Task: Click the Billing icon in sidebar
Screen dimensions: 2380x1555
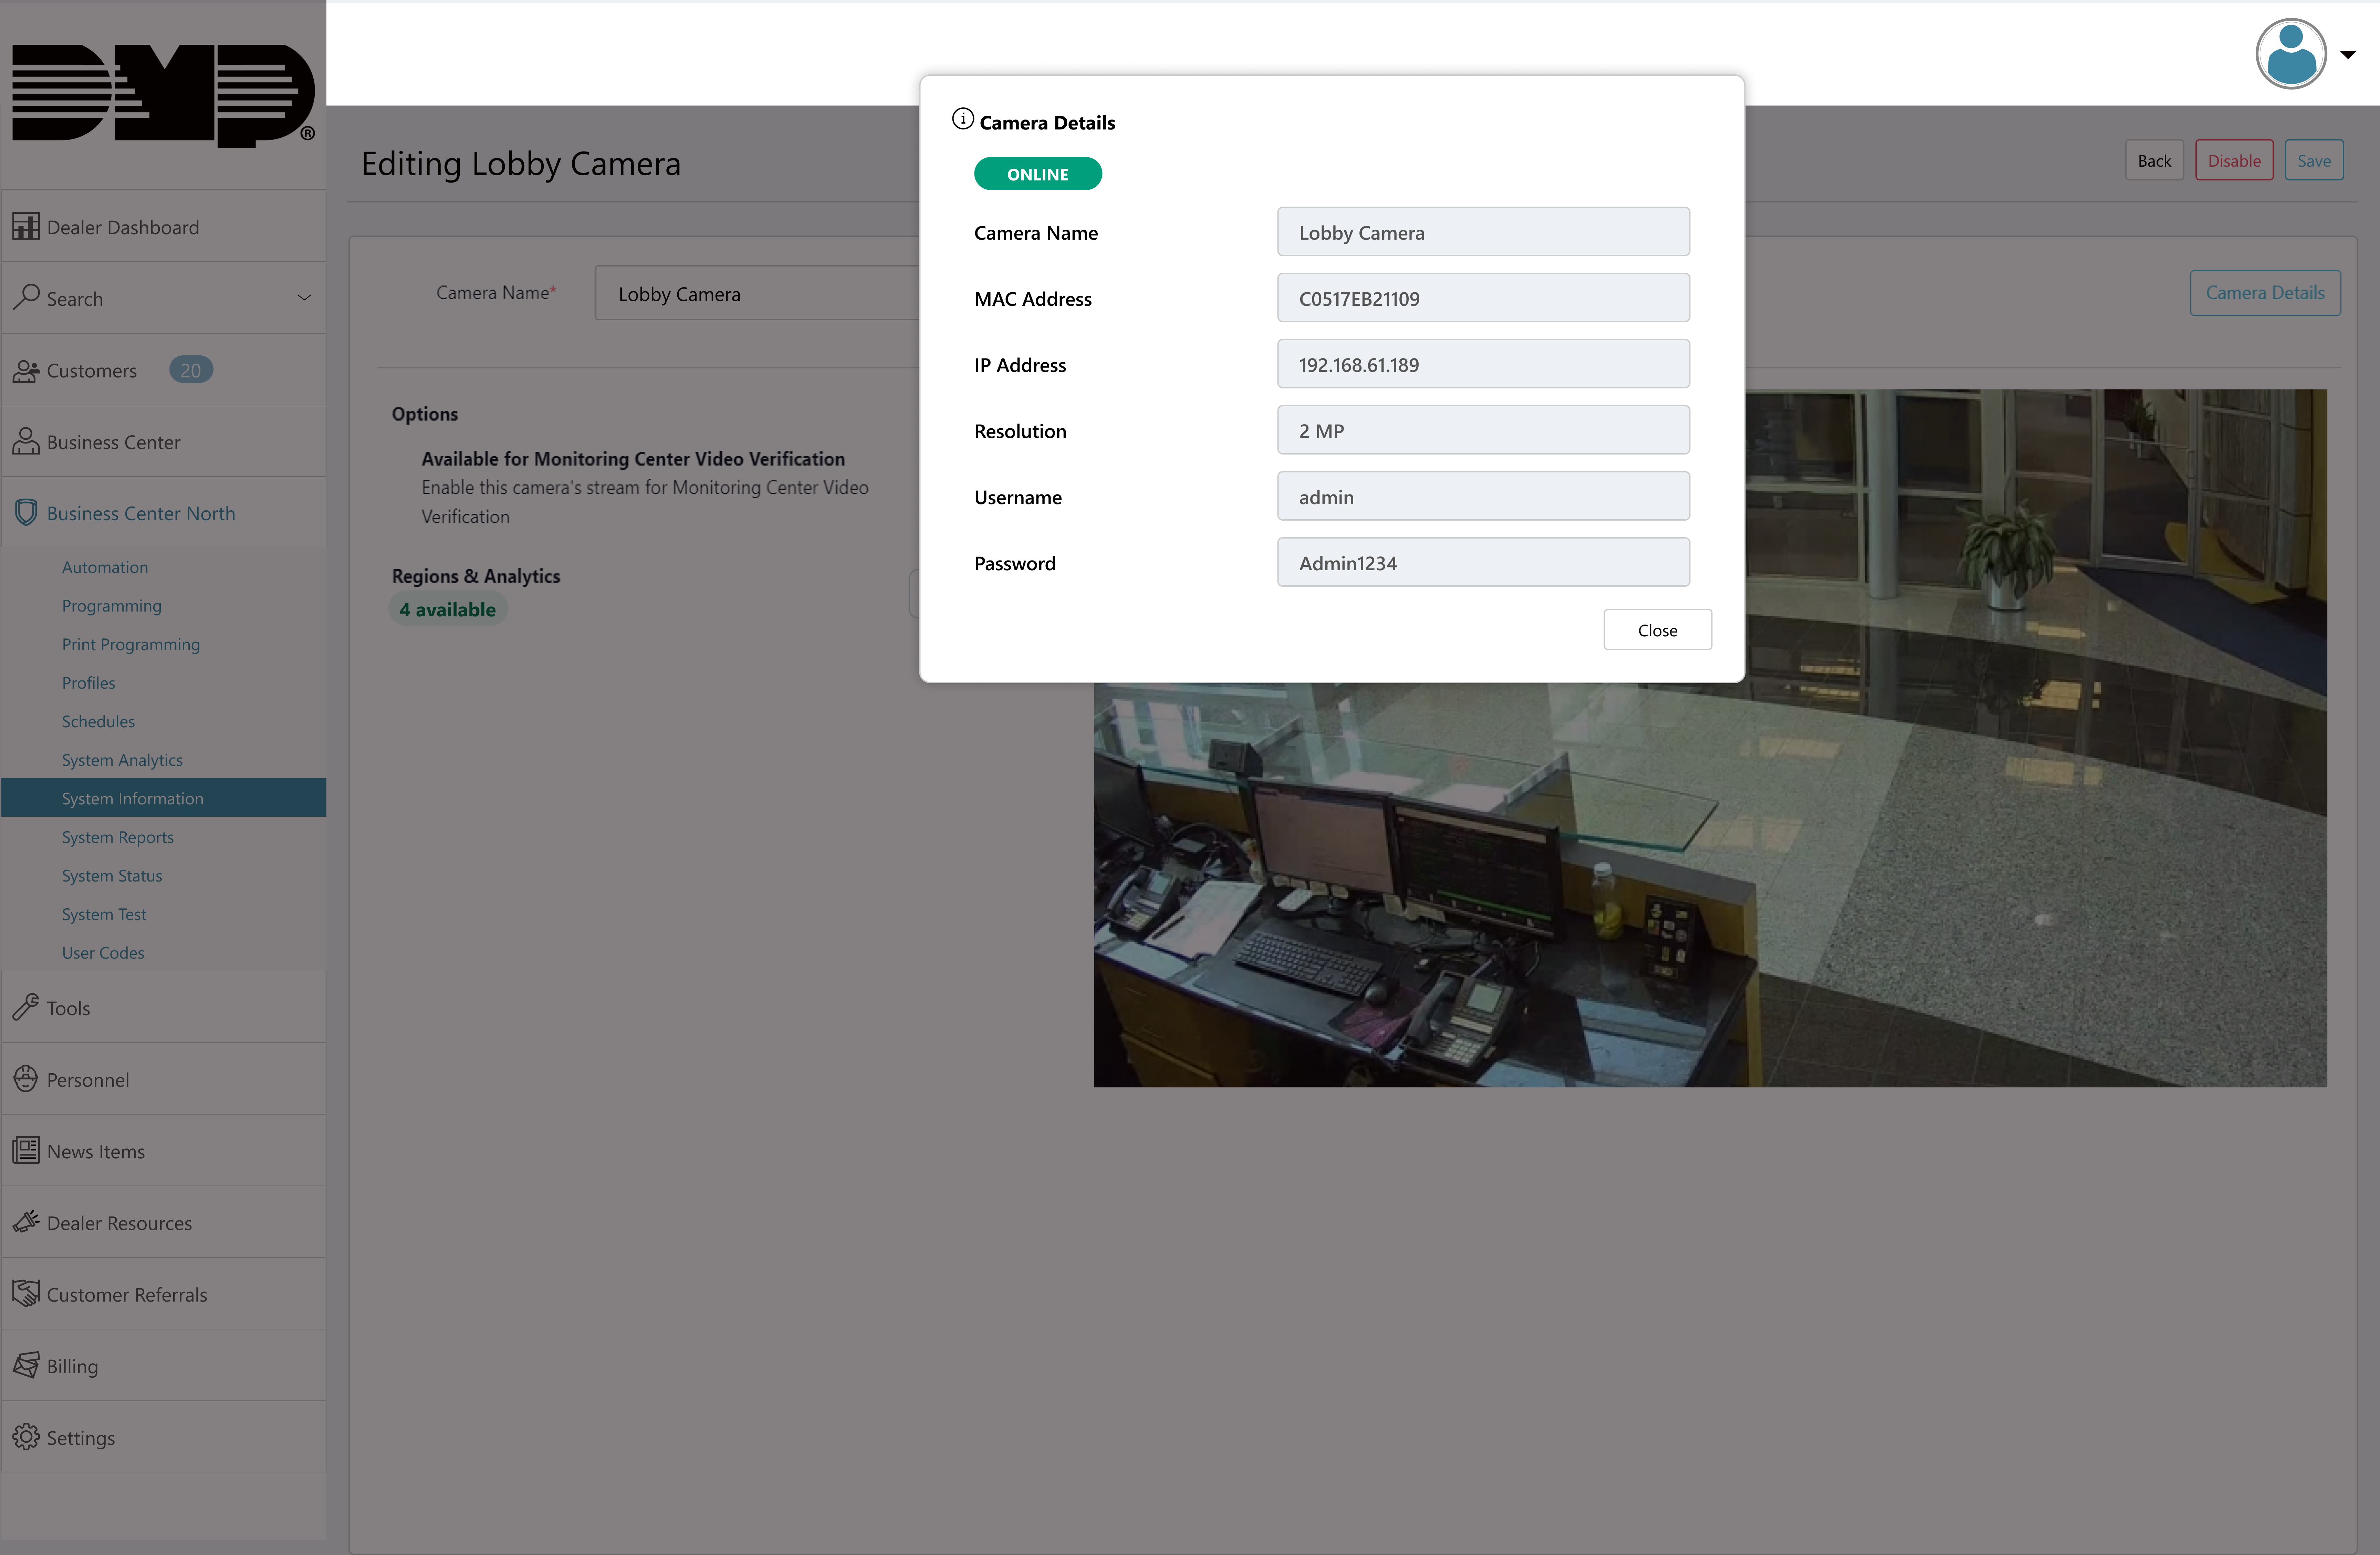Action: [x=26, y=1365]
